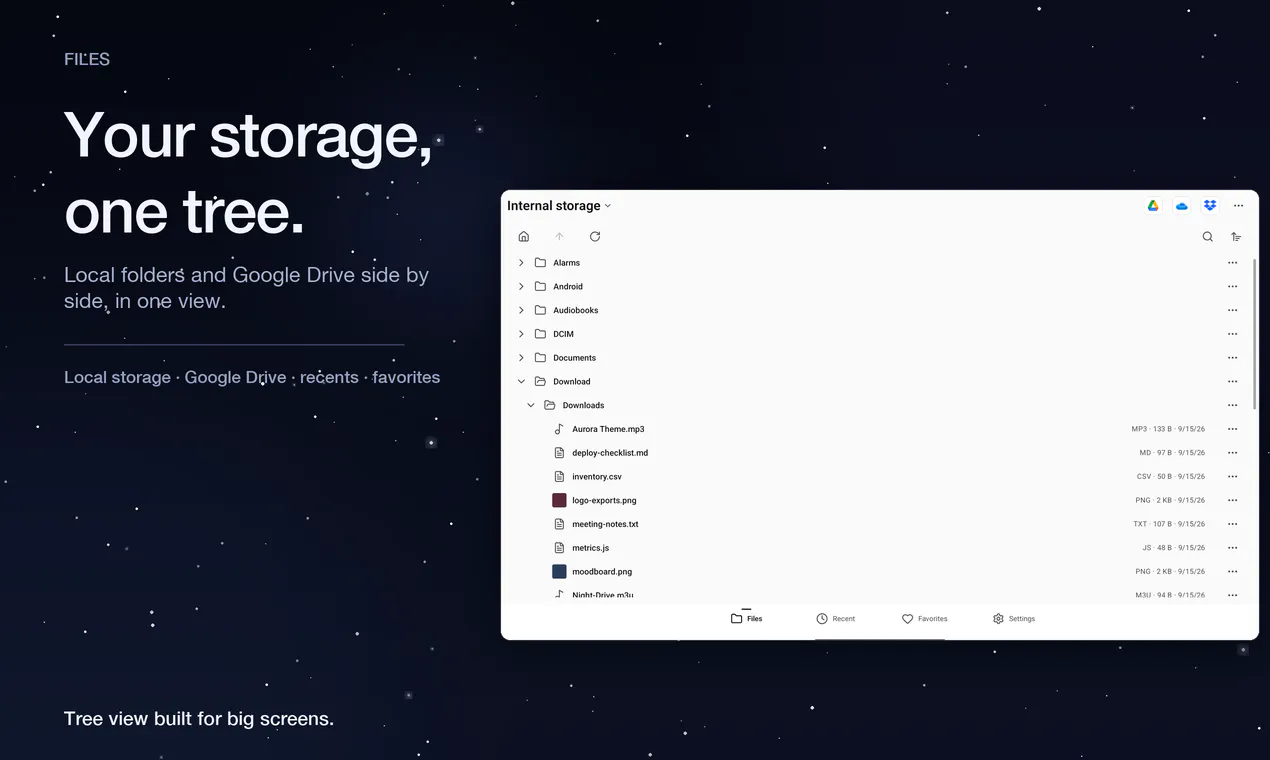Expand the DCIM folder chevron

[521, 334]
